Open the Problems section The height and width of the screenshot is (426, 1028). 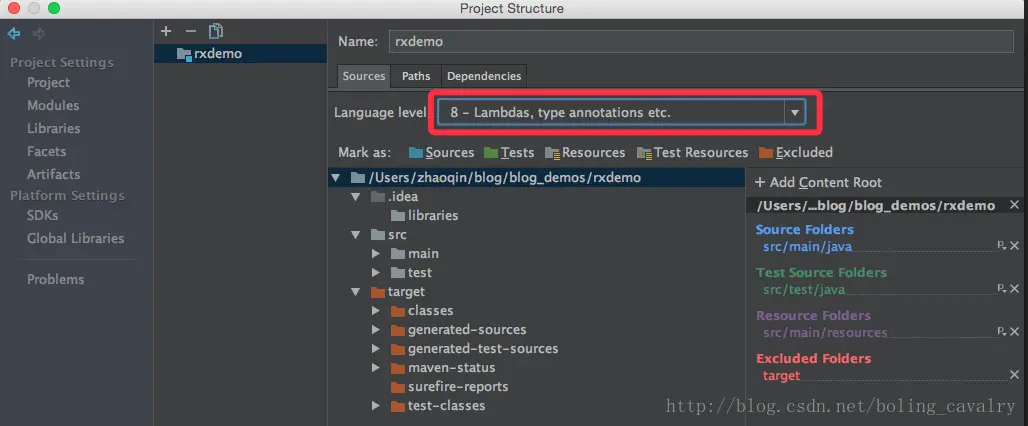[x=56, y=279]
